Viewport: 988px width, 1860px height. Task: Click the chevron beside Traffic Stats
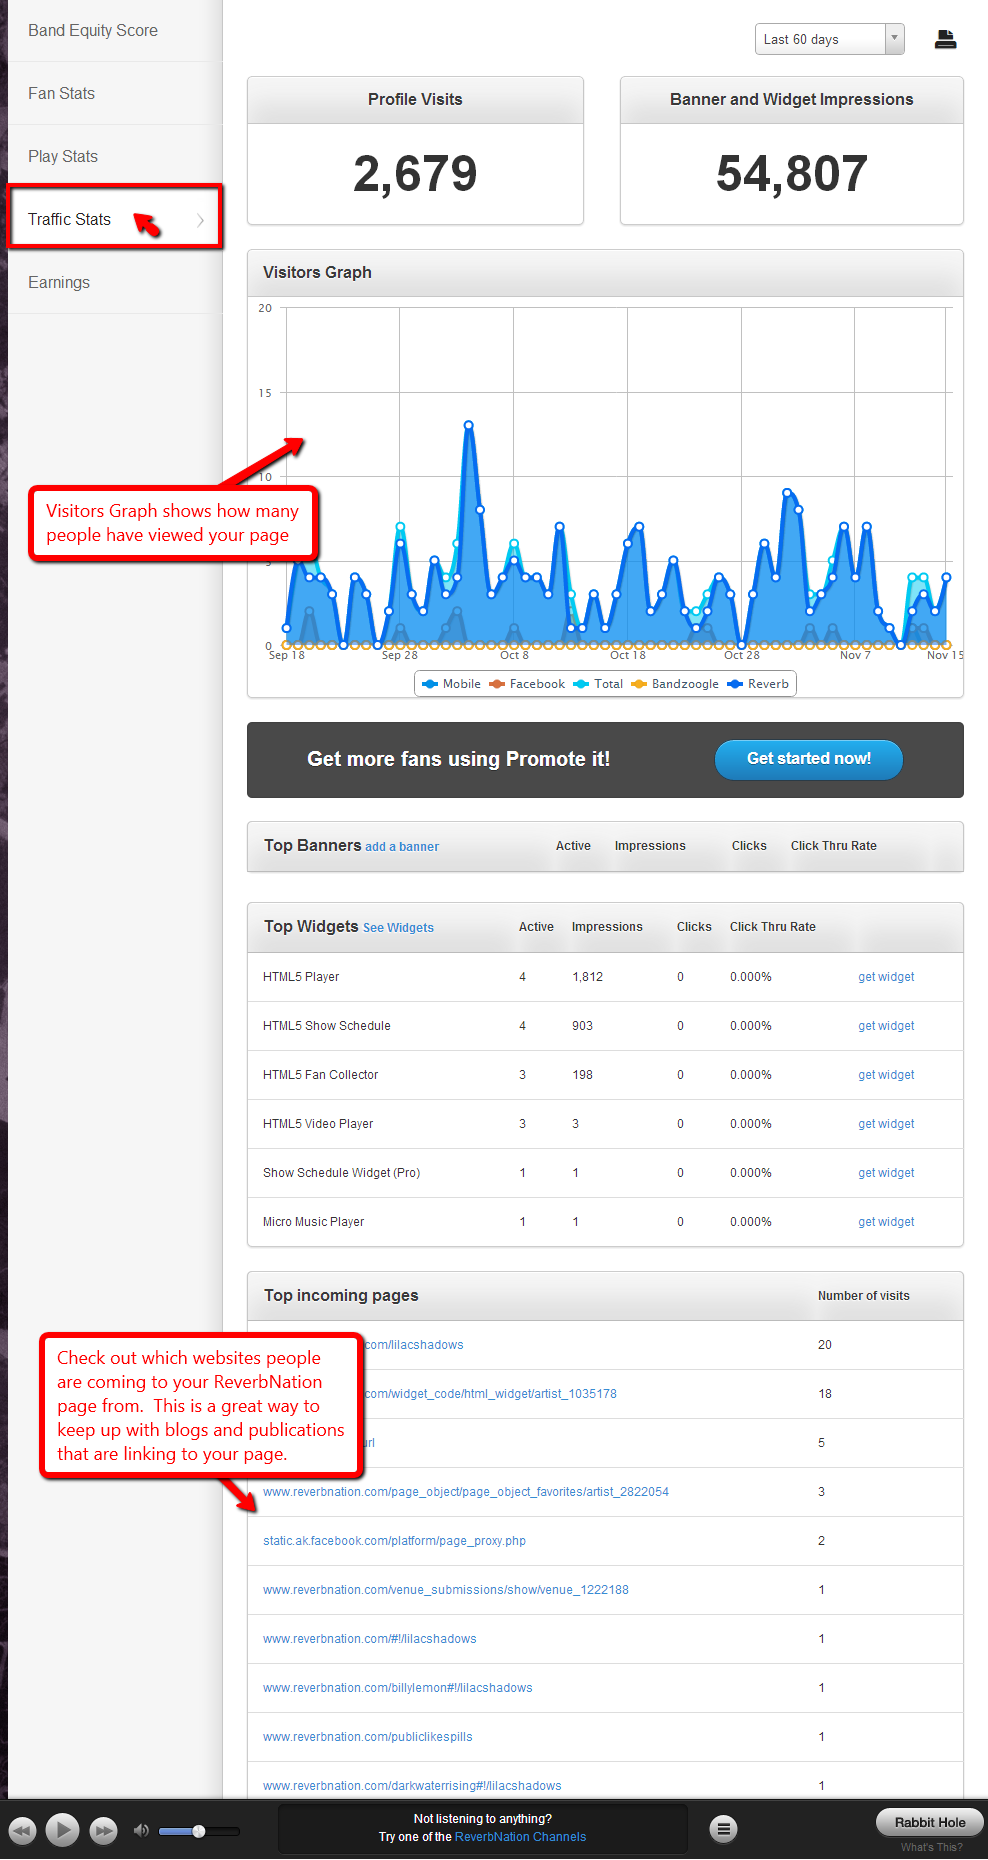coord(200,220)
